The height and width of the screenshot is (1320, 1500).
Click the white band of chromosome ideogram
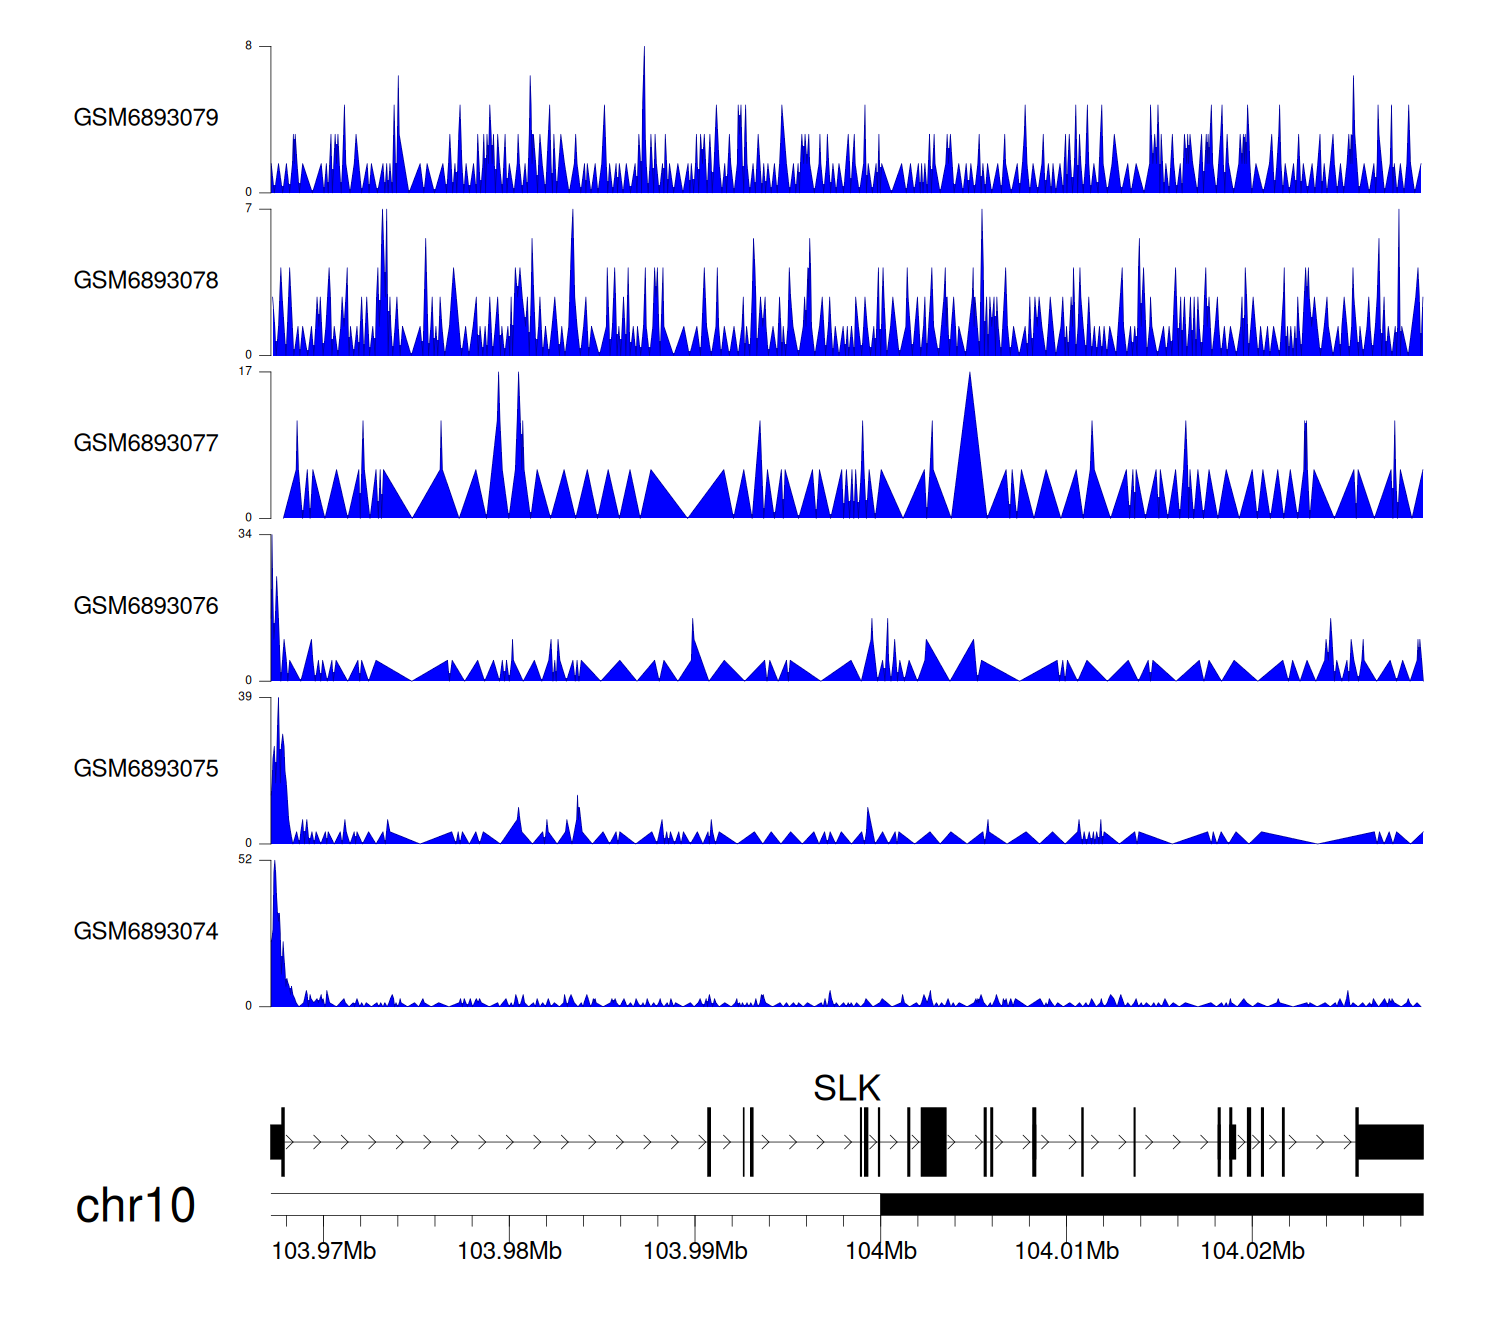575,1204
